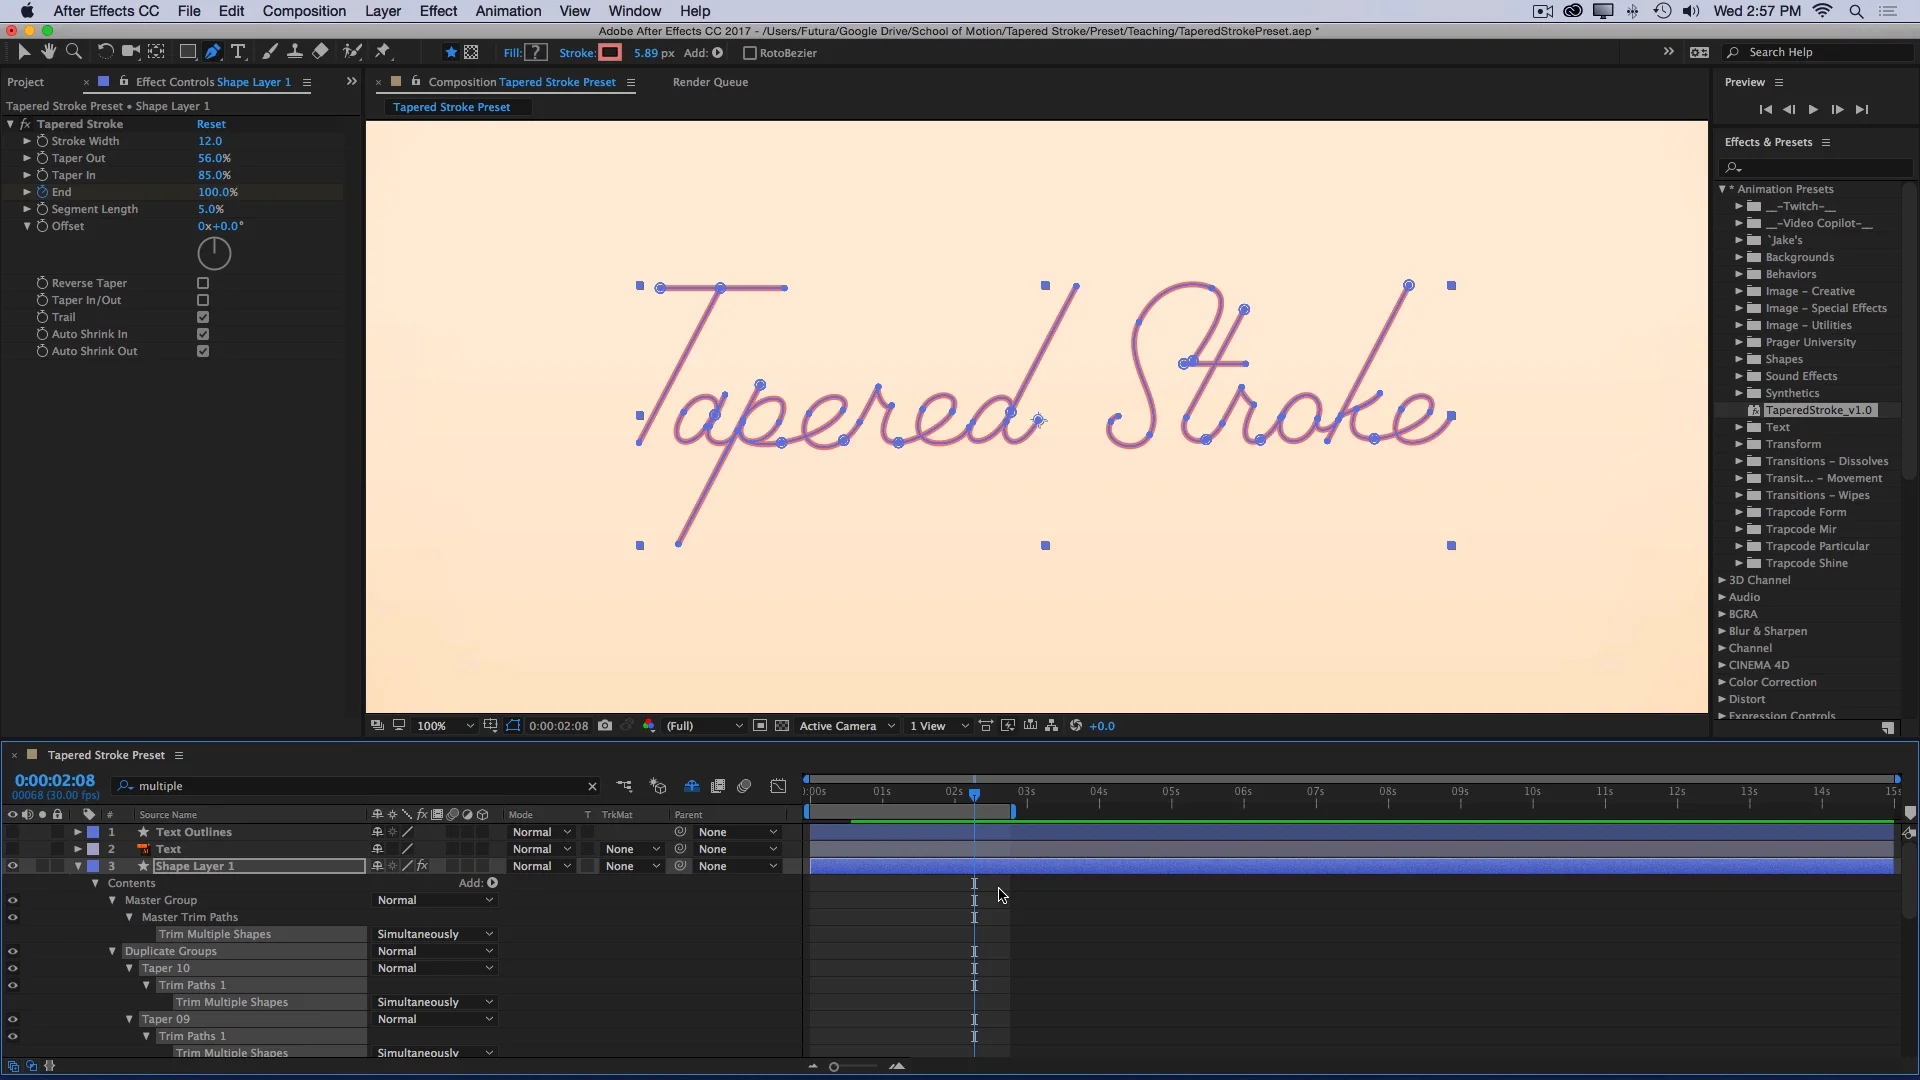This screenshot has height=1080, width=1920.
Task: Uncheck the Trail checkbox
Action: pos(203,317)
